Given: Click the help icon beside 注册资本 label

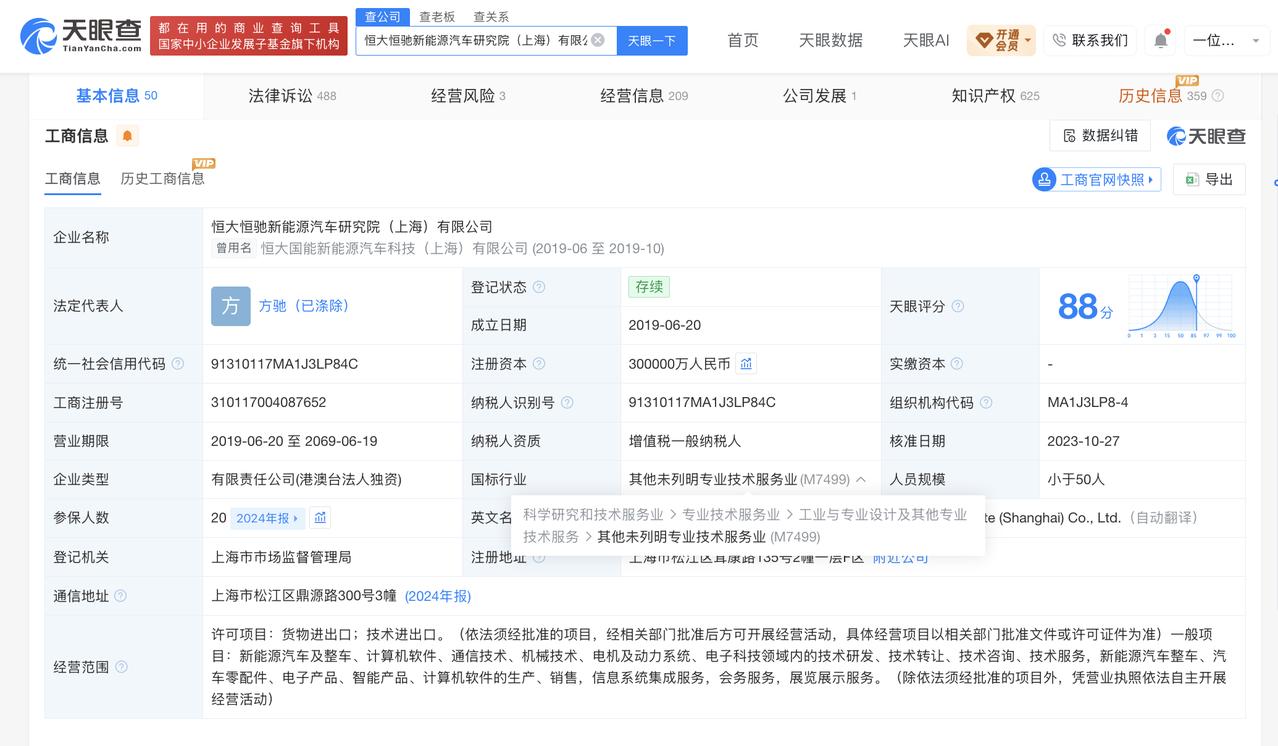Looking at the screenshot, I should [539, 364].
